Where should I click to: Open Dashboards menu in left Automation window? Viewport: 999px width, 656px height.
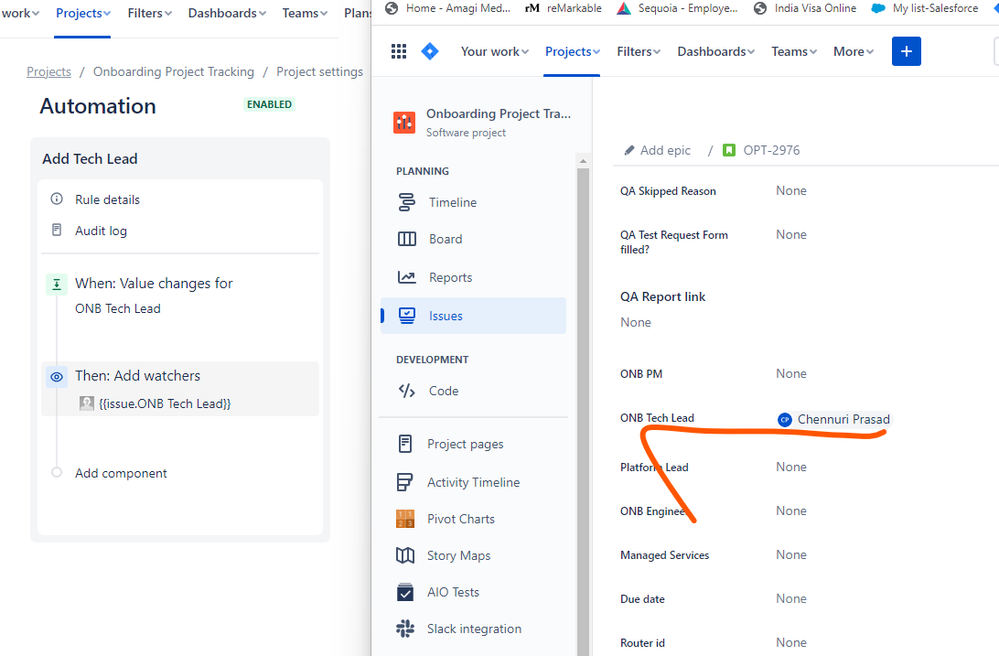227,13
